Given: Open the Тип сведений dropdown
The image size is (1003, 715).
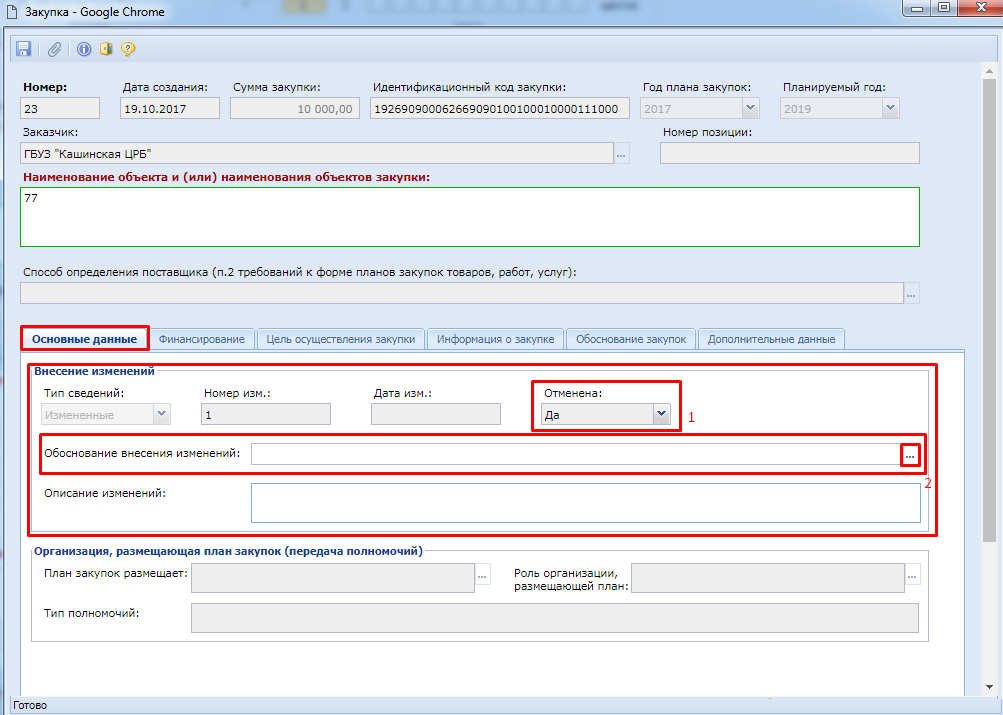Looking at the screenshot, I should click(x=162, y=414).
